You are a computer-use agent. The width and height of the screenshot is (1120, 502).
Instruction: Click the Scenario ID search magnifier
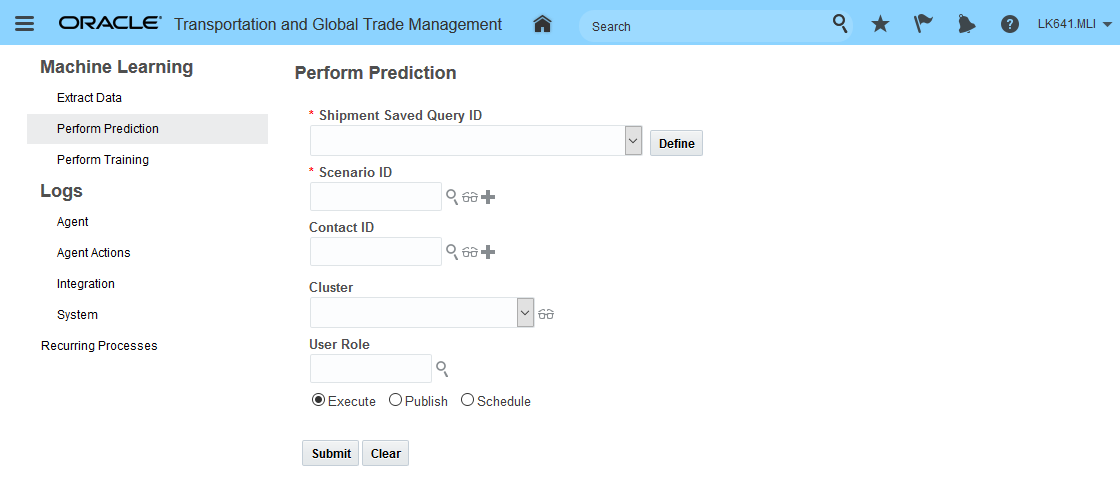point(452,197)
